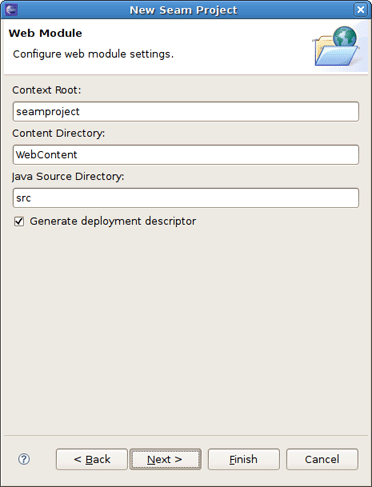
Task: Click the Content Directory label
Action: tap(59, 133)
